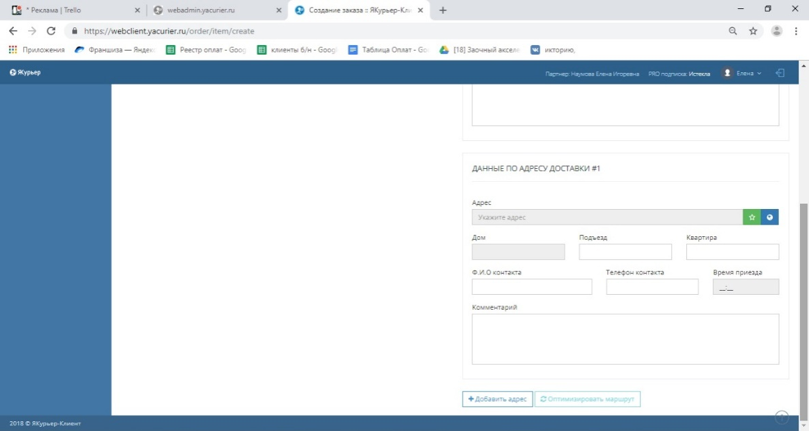Click the Оптимизировать маршрут button
Image resolution: width=809 pixels, height=431 pixels.
point(587,399)
